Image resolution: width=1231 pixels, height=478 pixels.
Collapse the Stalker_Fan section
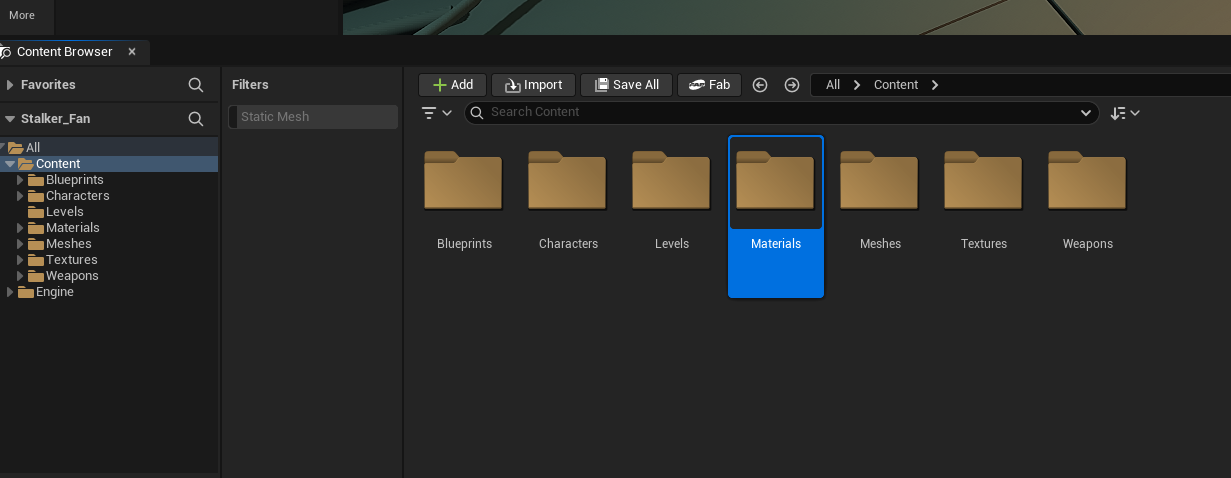[10, 118]
